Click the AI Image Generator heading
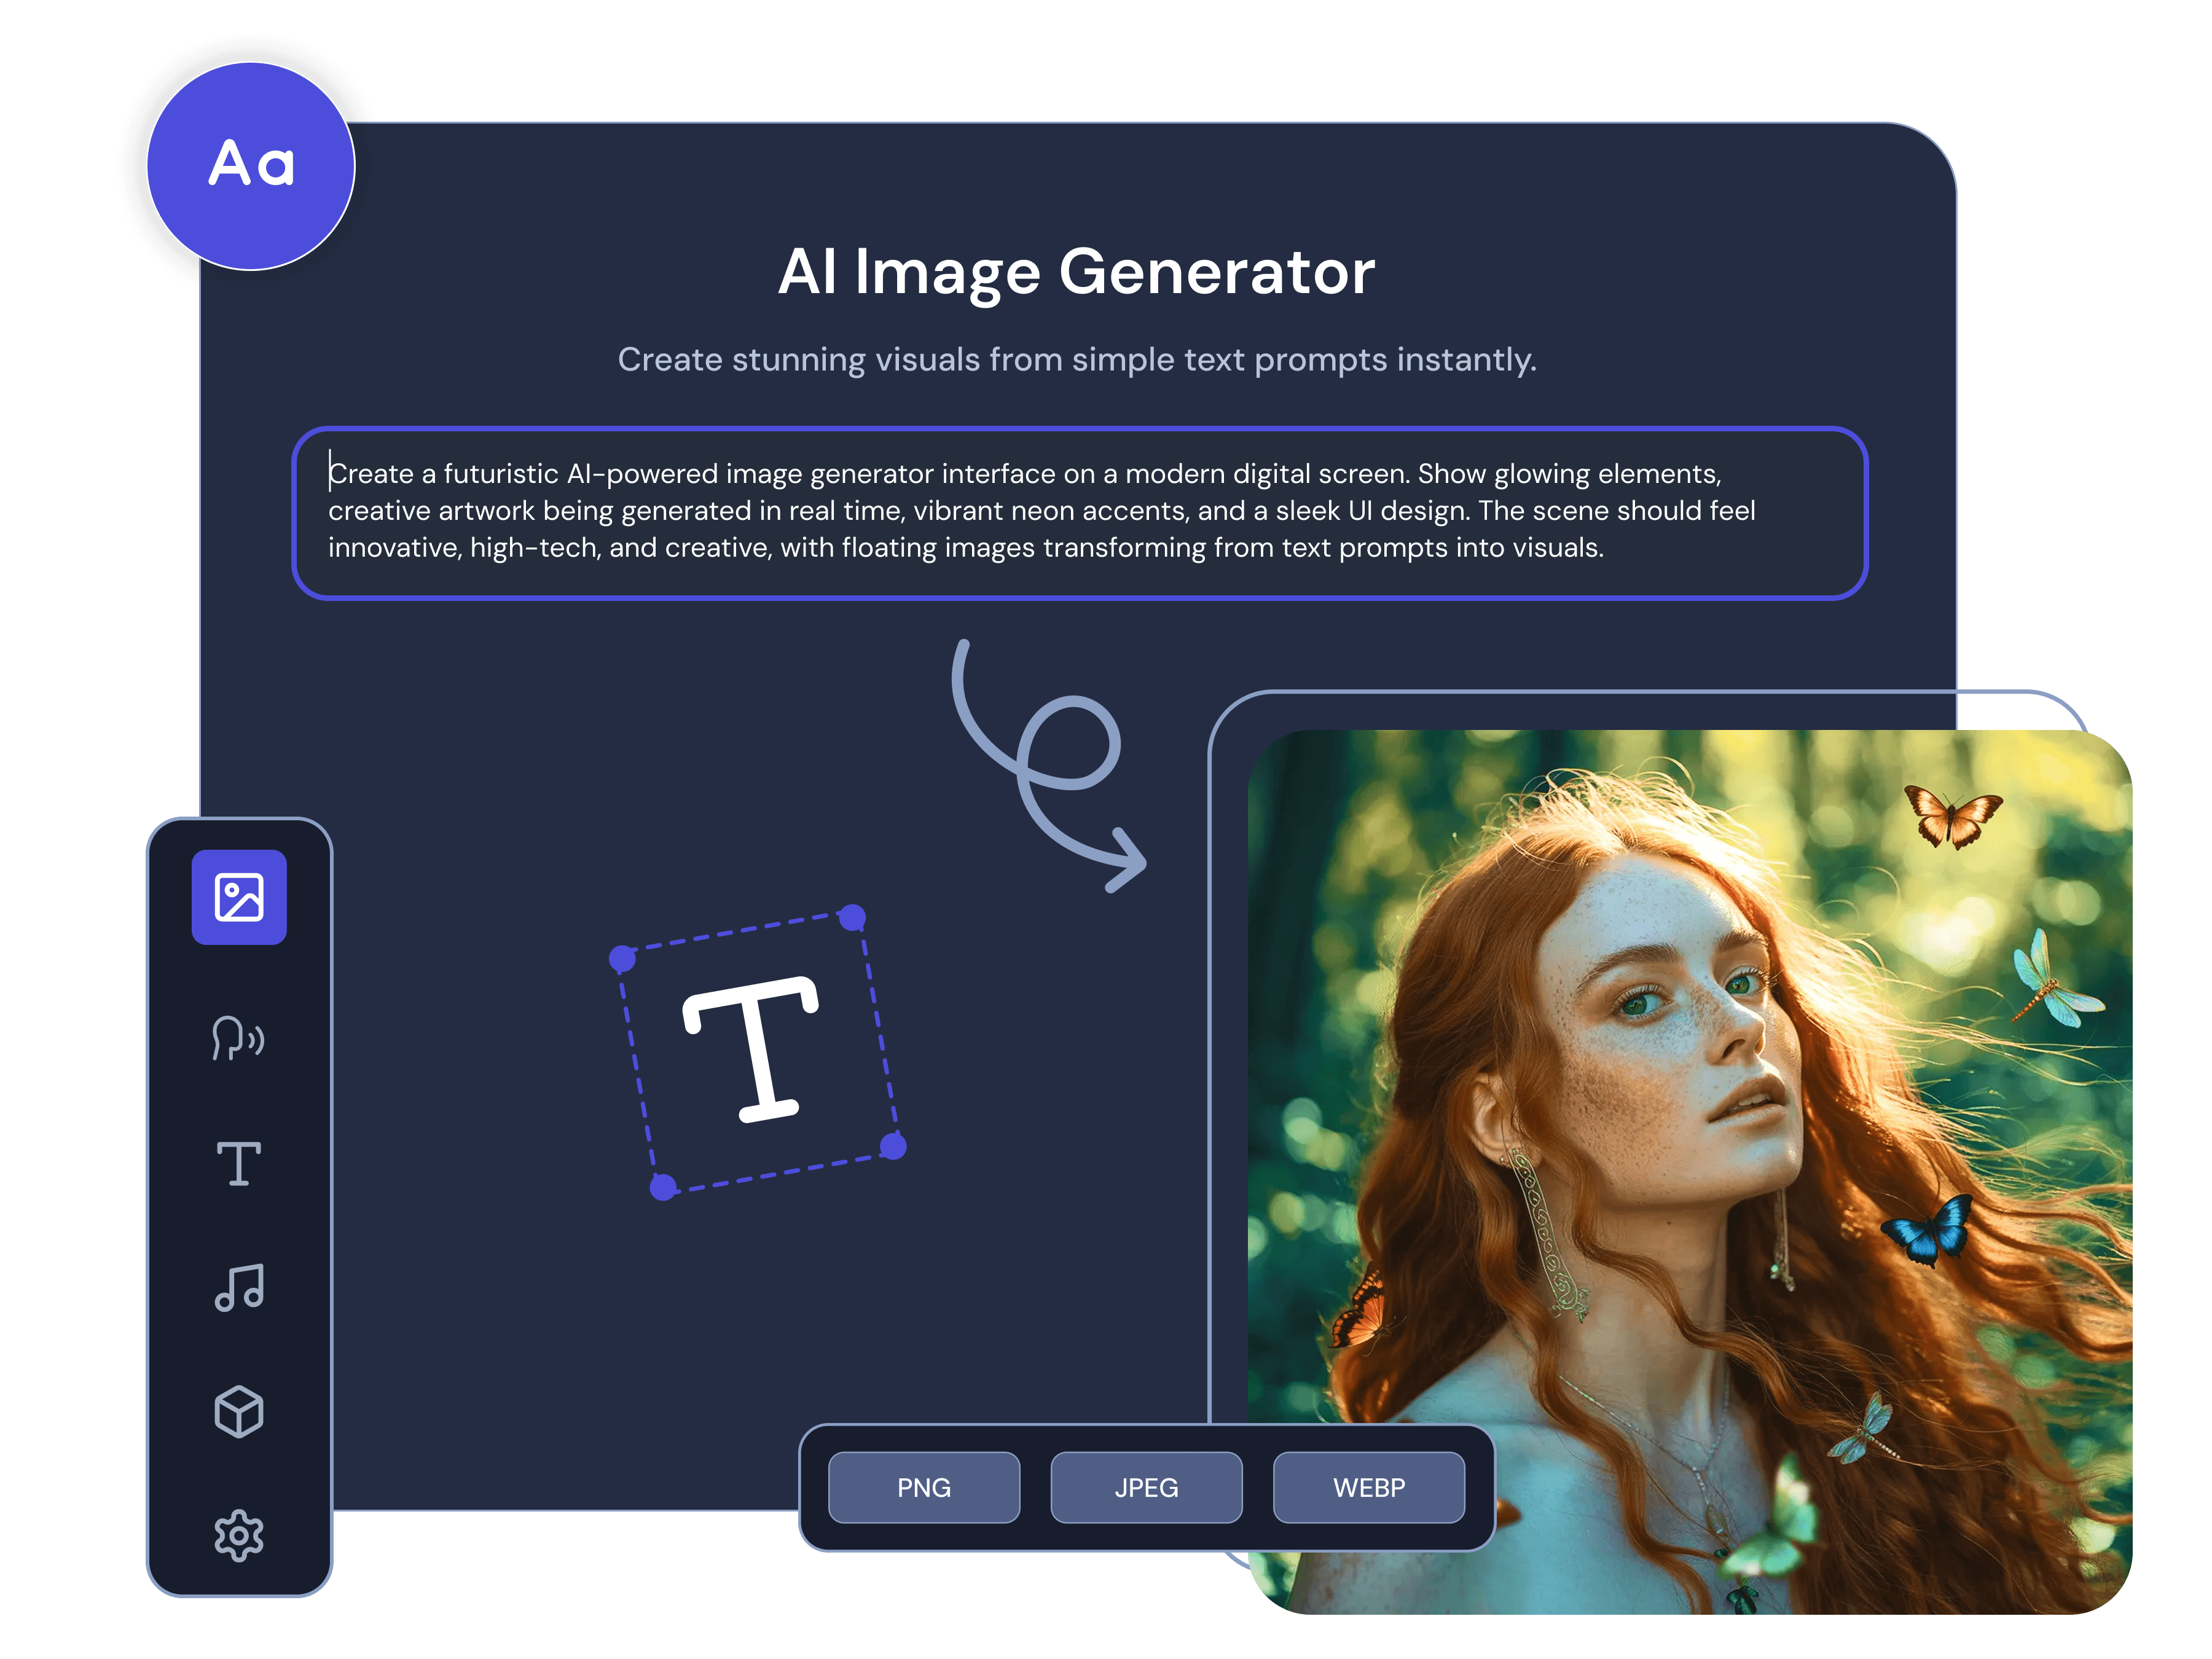Viewport: 2212px width, 1659px height. (x=1077, y=272)
